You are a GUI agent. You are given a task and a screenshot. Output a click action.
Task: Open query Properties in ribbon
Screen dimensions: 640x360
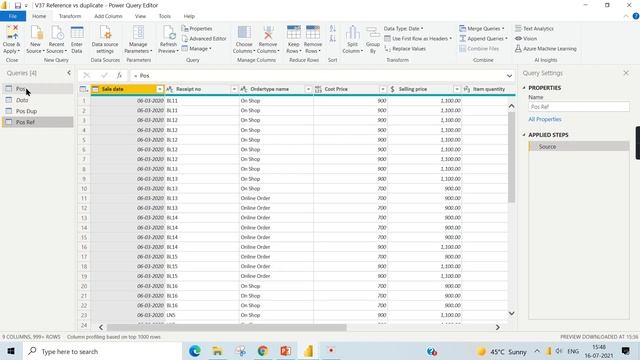197,29
